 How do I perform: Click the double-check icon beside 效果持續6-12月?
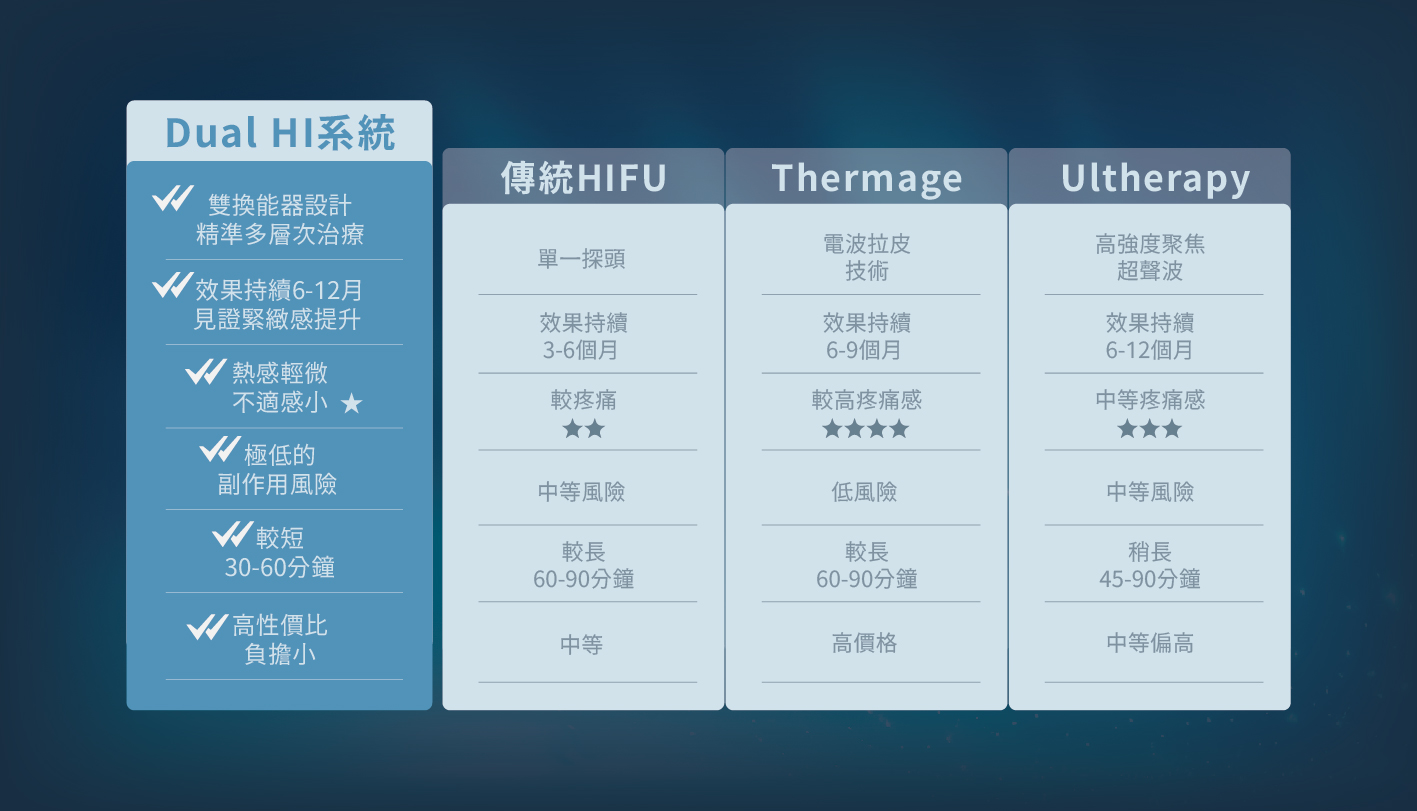[x=172, y=285]
